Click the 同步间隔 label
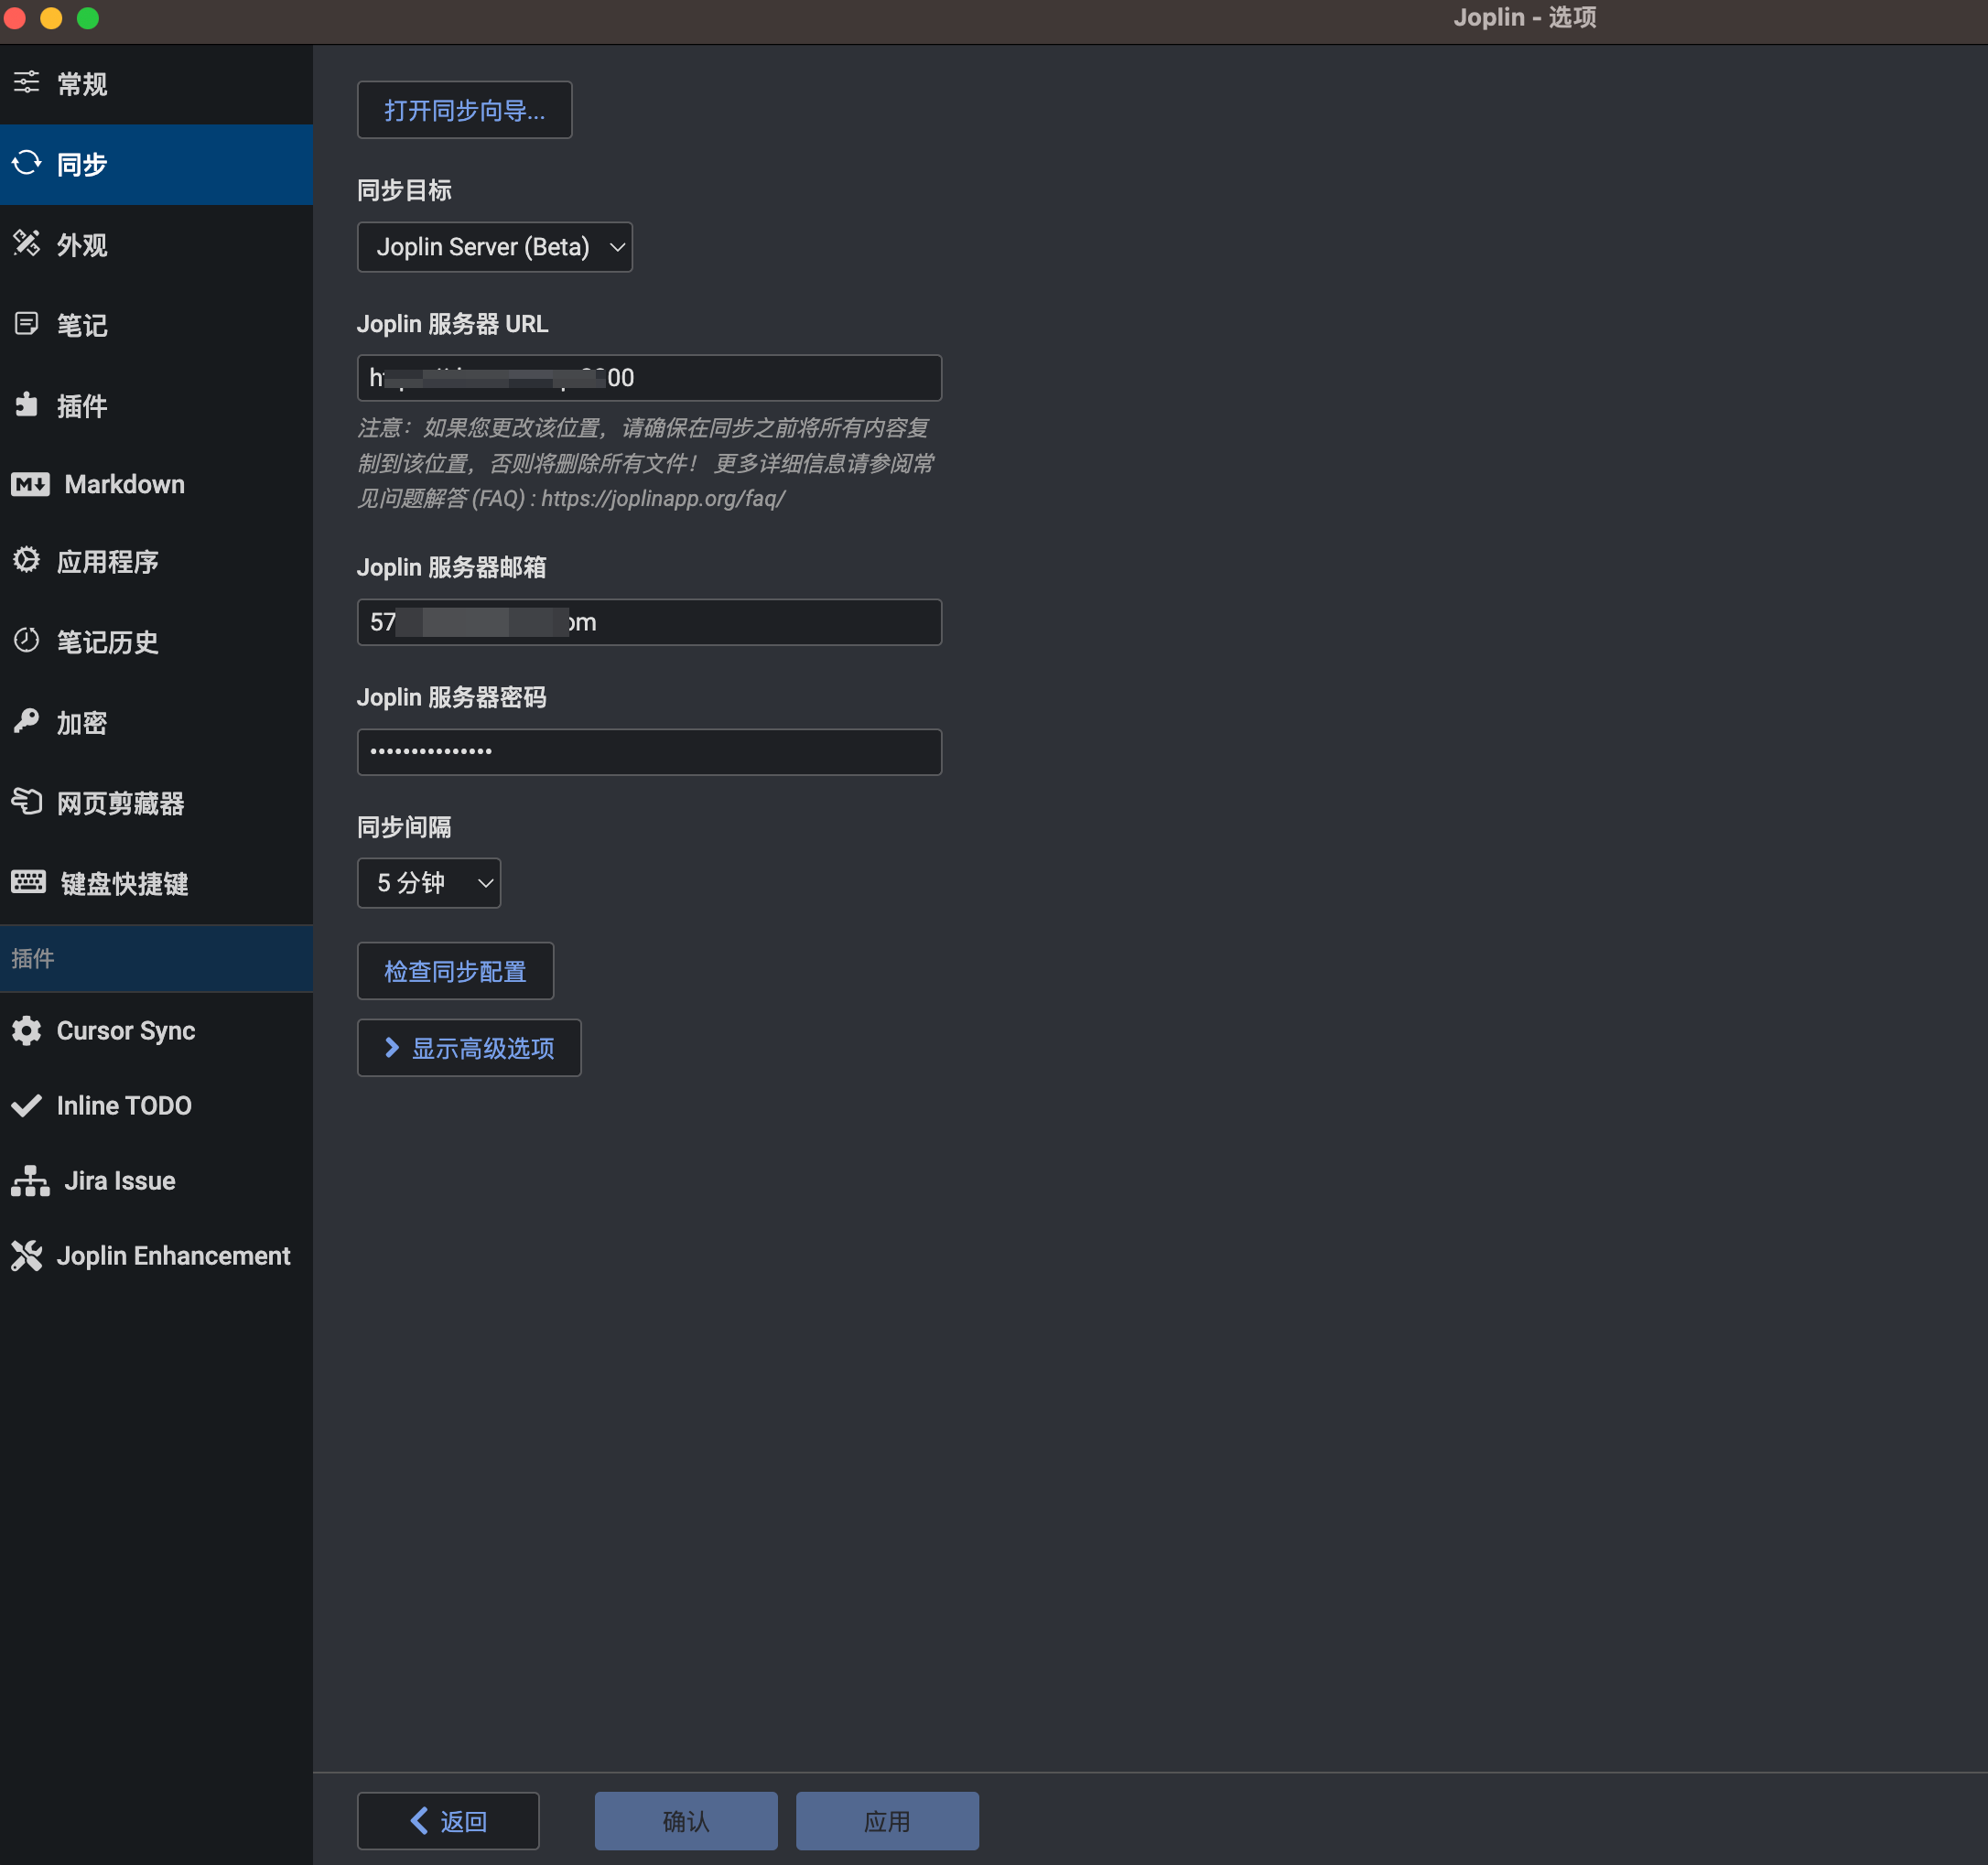The height and width of the screenshot is (1865, 1988). (404, 827)
